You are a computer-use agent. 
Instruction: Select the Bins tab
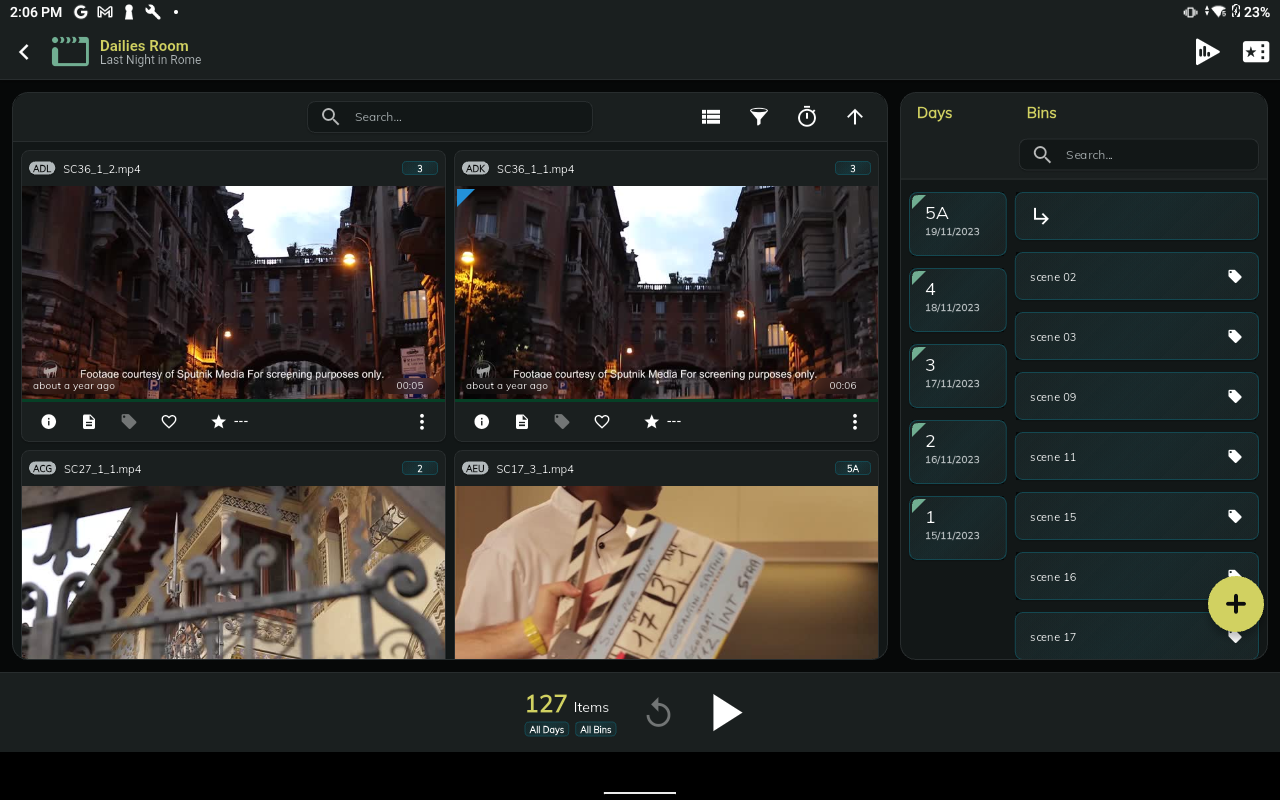click(x=1041, y=113)
